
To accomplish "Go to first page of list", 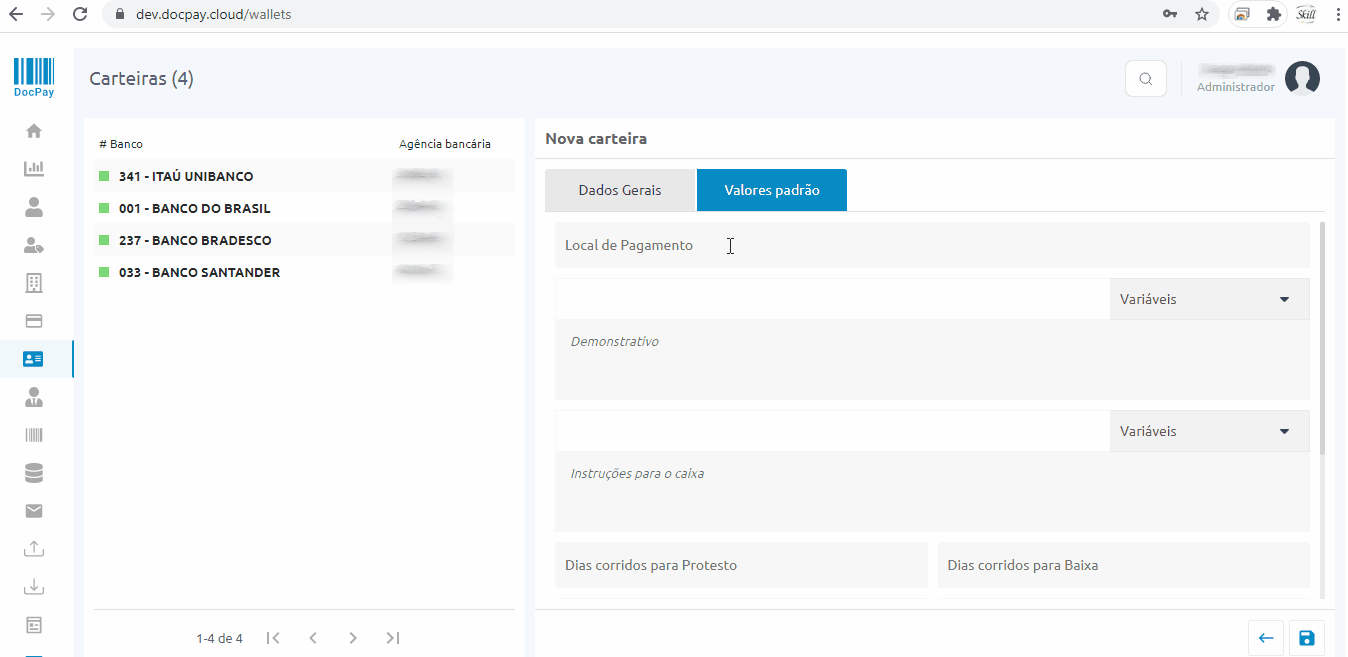I will pyautogui.click(x=273, y=638).
